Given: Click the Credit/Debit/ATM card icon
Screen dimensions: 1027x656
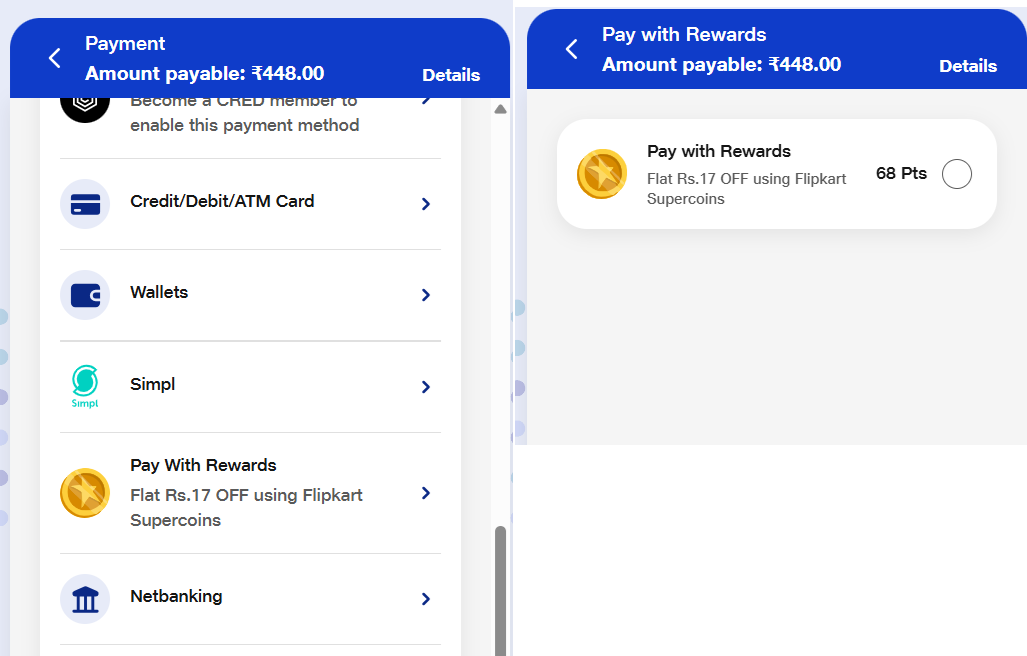Looking at the screenshot, I should [x=85, y=204].
